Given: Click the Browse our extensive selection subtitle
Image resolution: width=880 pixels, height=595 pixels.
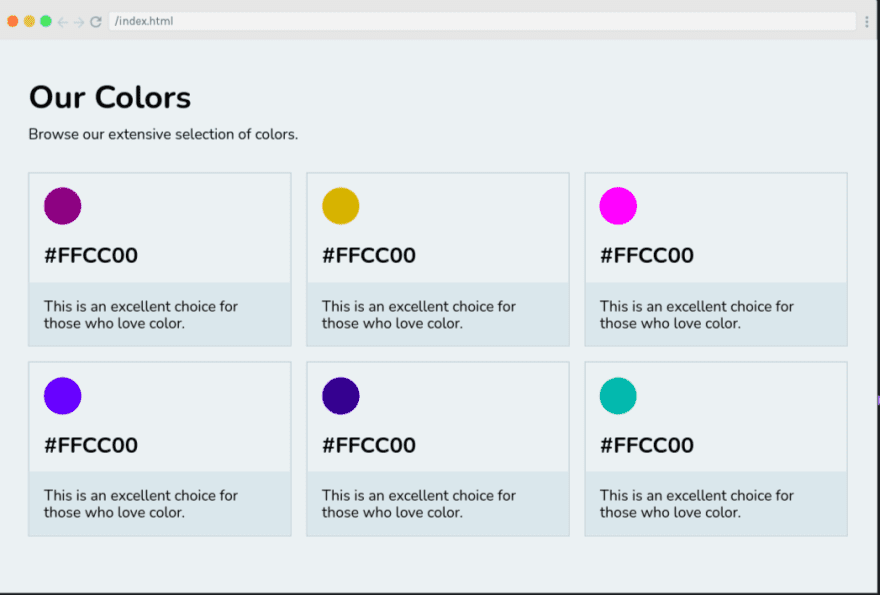Looking at the screenshot, I should click(163, 134).
